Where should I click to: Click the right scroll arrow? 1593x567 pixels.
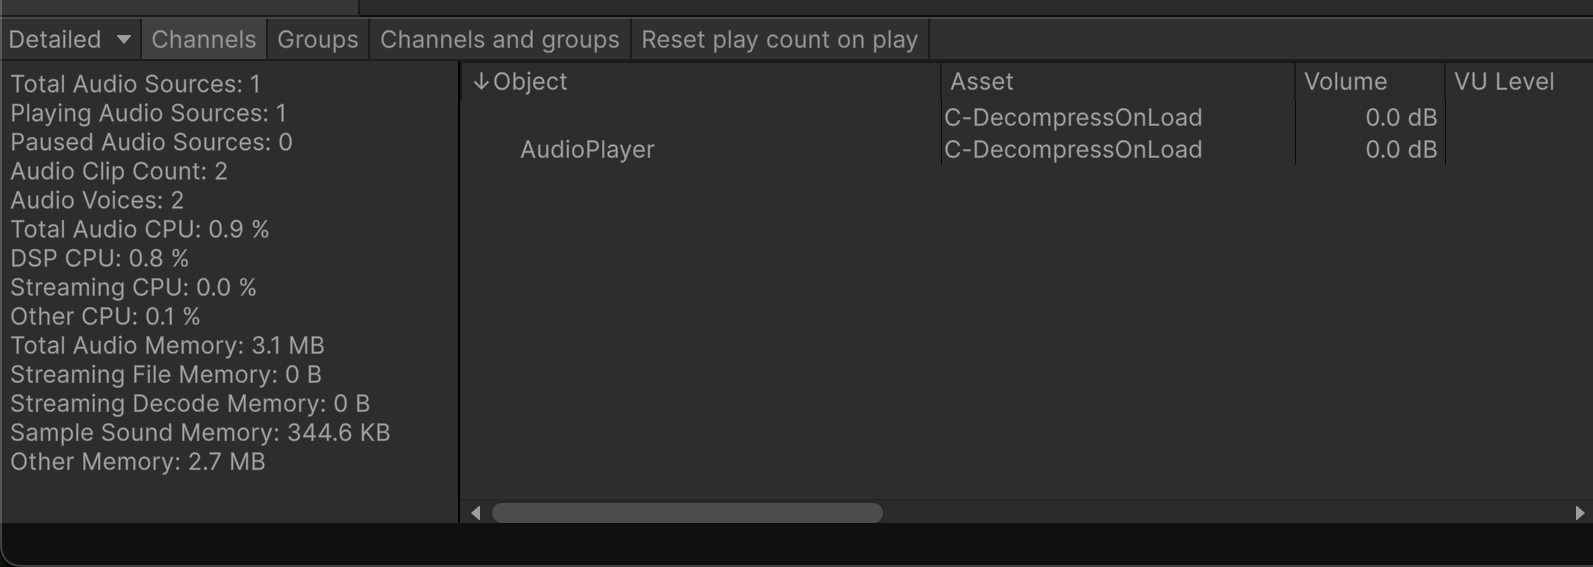click(1579, 513)
